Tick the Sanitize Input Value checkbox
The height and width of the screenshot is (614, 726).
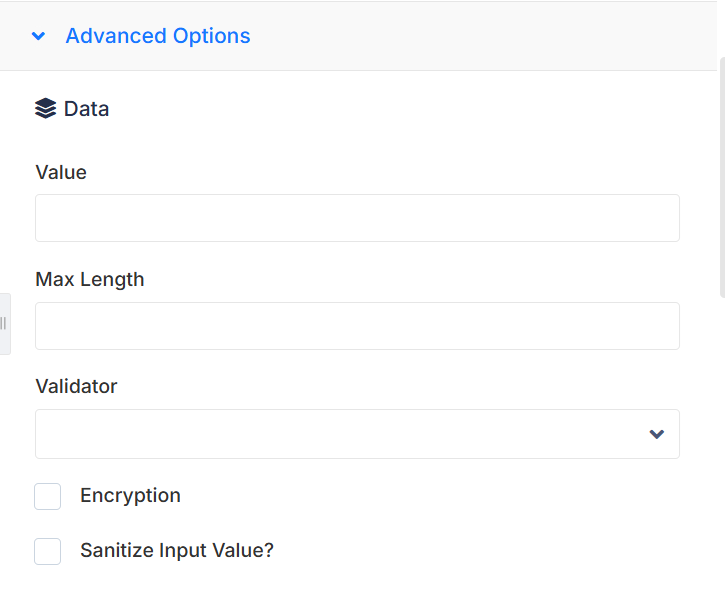[x=48, y=551]
